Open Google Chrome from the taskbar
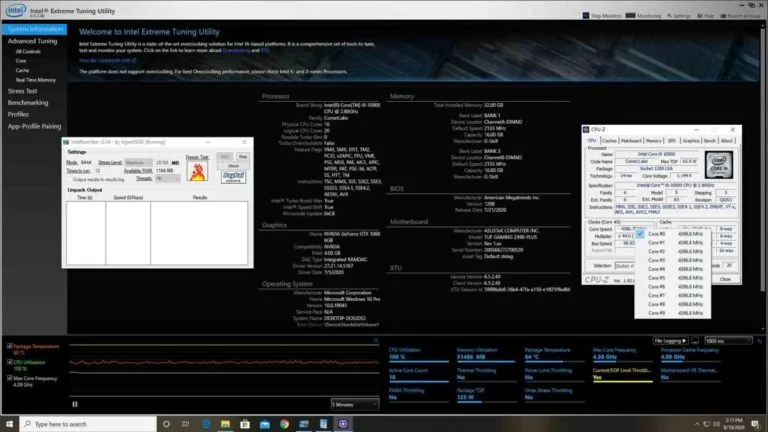Image resolution: width=768 pixels, height=432 pixels. [x=284, y=424]
